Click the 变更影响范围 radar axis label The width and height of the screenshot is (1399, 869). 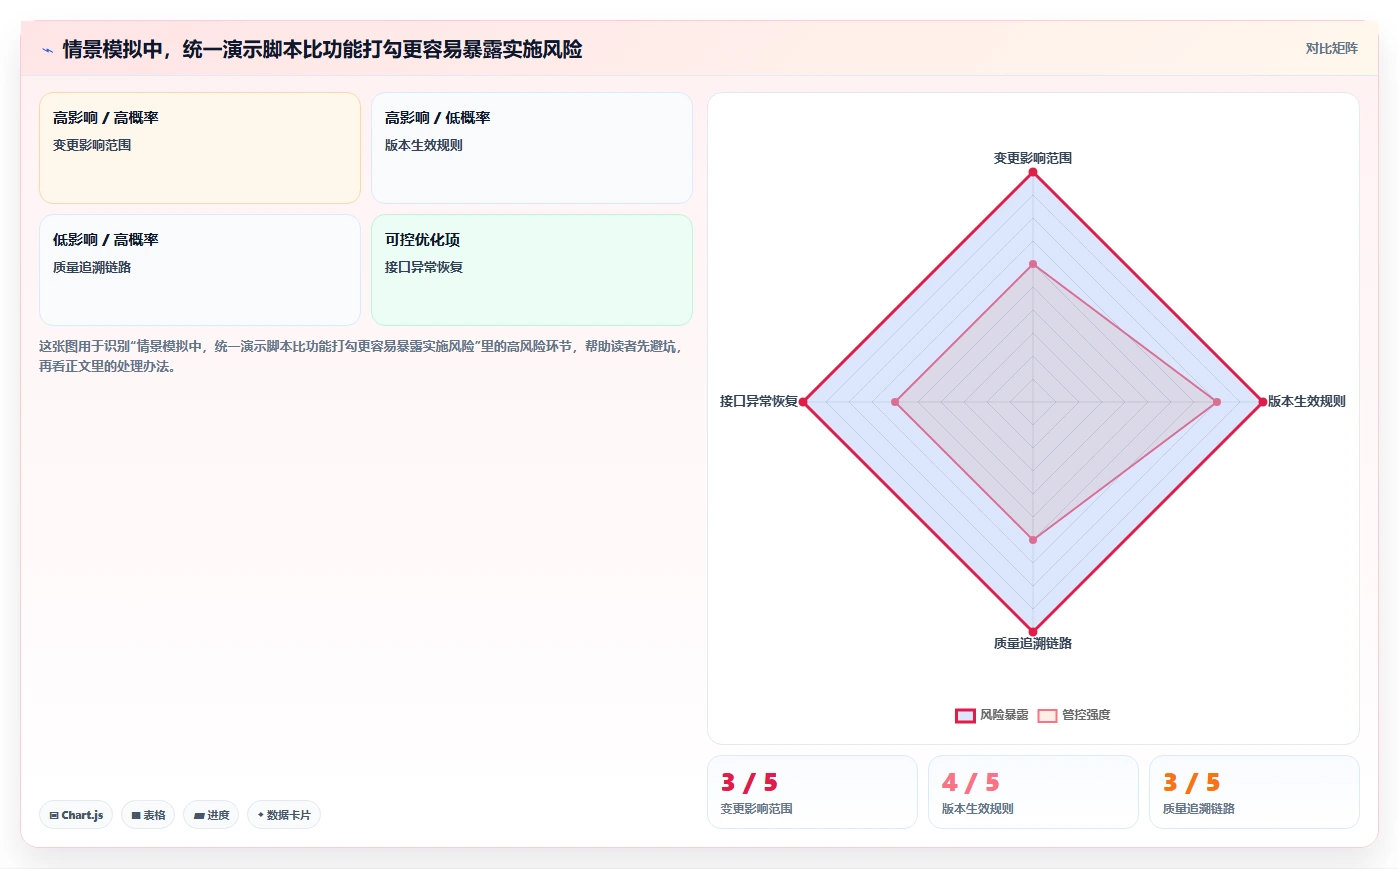click(x=1033, y=158)
